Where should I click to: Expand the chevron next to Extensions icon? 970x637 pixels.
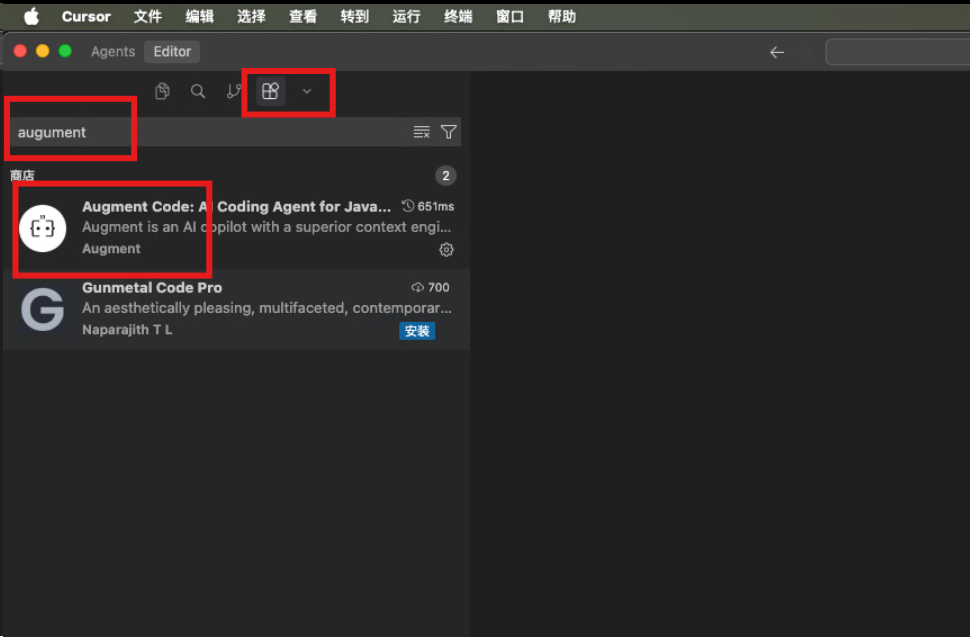[x=307, y=92]
